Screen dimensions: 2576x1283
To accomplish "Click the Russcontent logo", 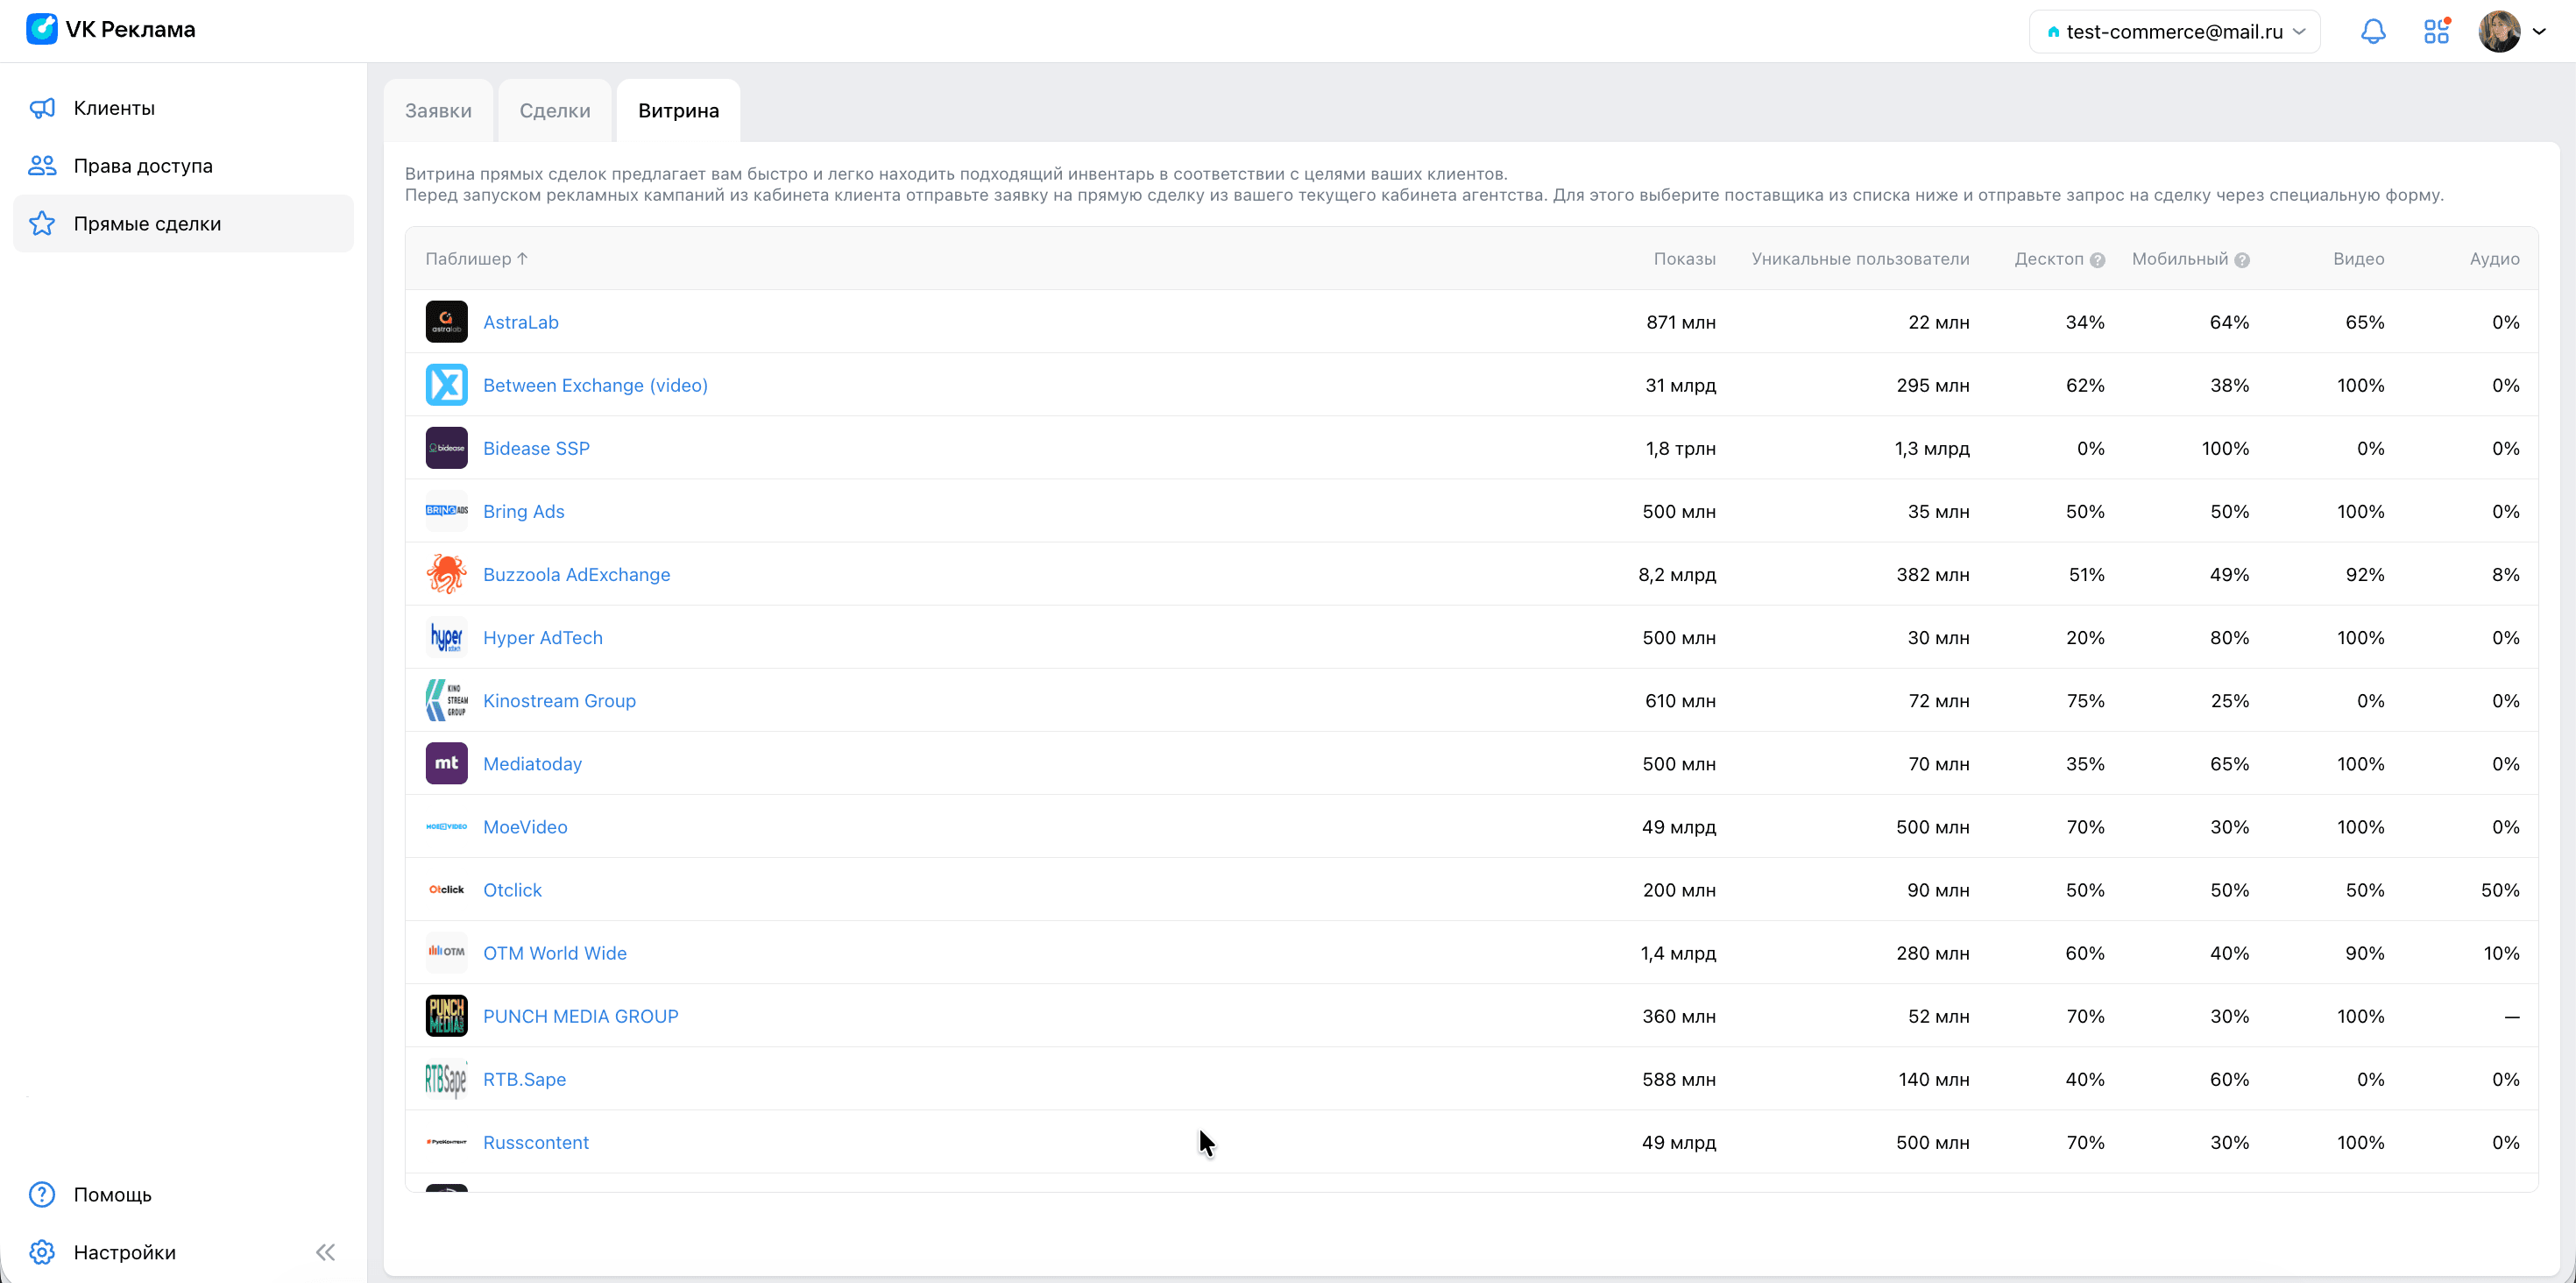I will (446, 1141).
